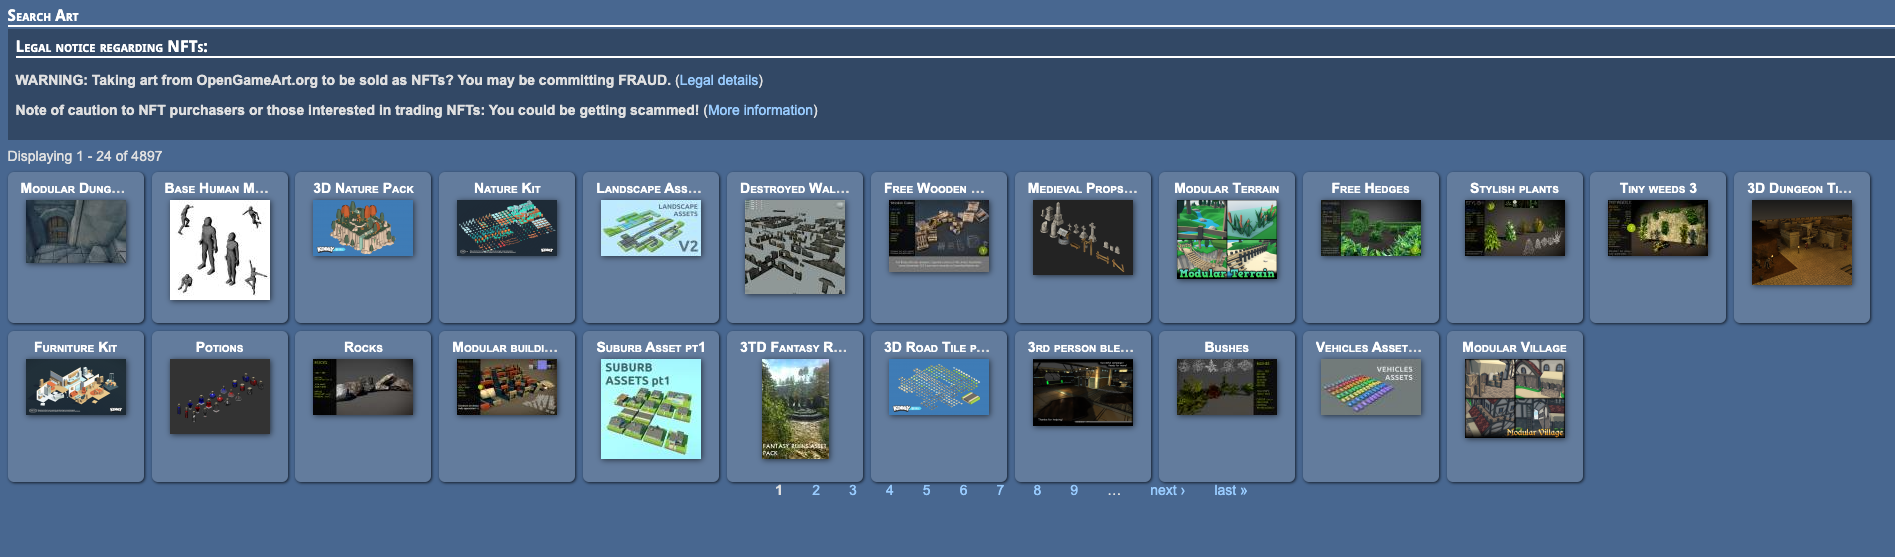The image size is (1895, 557).
Task: Open the Free Hedges thumbnail
Action: click(1371, 227)
